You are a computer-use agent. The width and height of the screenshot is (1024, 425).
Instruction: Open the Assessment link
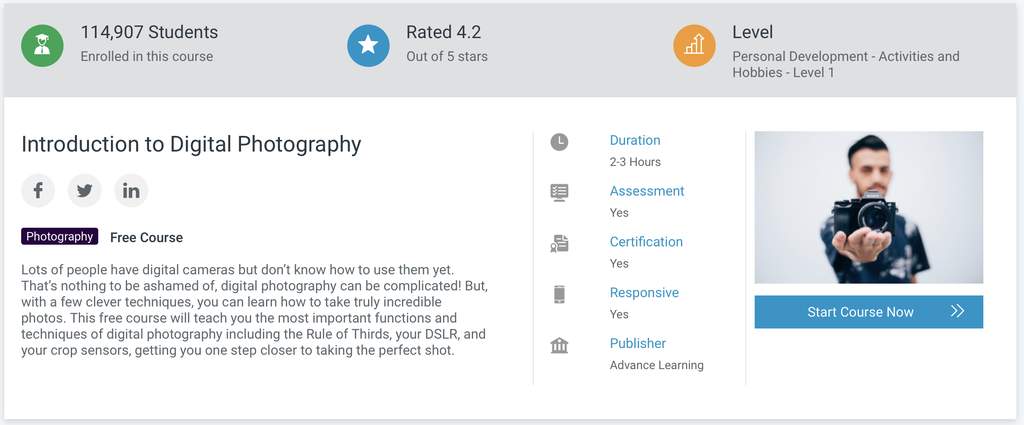click(647, 191)
